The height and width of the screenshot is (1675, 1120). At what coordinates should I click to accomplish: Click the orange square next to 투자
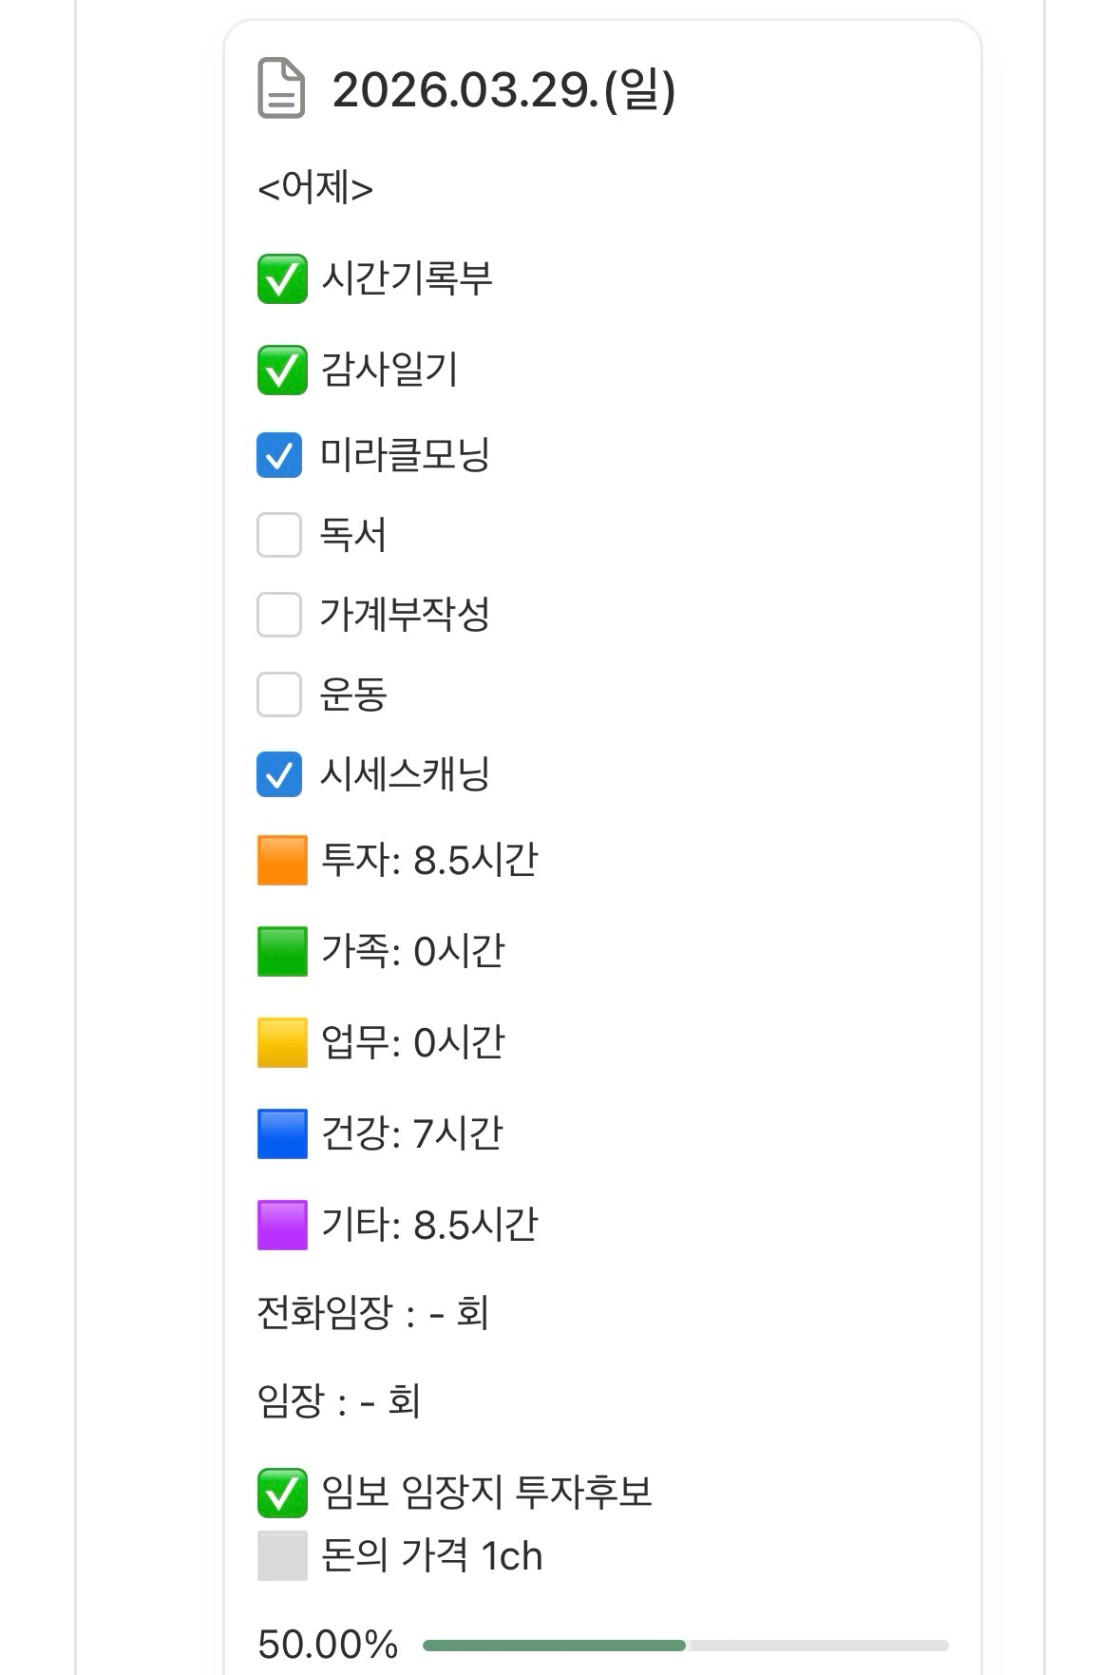[x=282, y=861]
